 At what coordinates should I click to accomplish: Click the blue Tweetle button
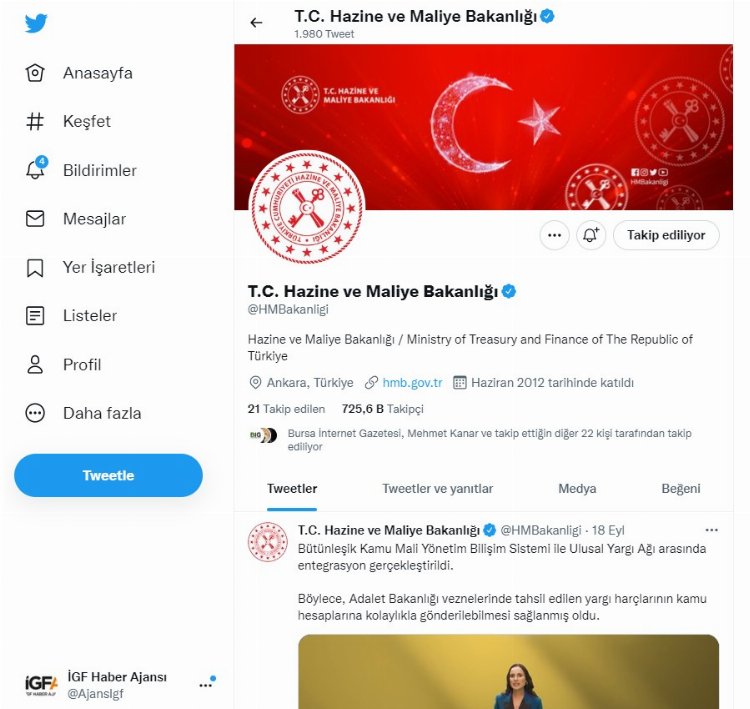click(x=108, y=476)
